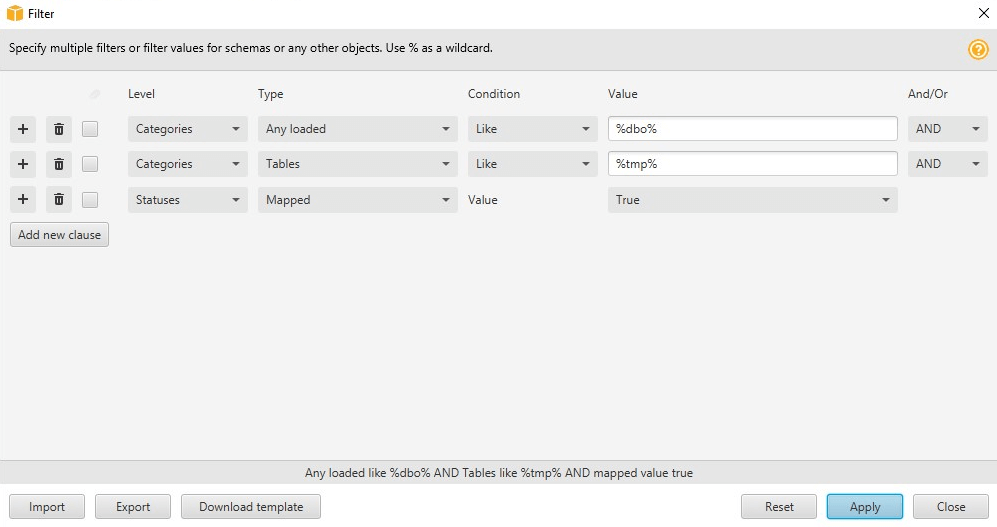Expand the Level dropdown showing Statuses
The height and width of the screenshot is (527, 997).
click(187, 200)
